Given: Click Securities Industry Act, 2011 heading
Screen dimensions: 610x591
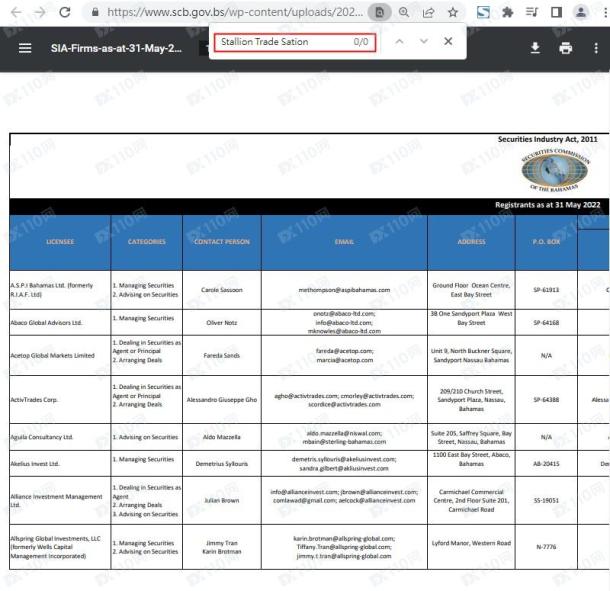Looking at the screenshot, I should (547, 139).
